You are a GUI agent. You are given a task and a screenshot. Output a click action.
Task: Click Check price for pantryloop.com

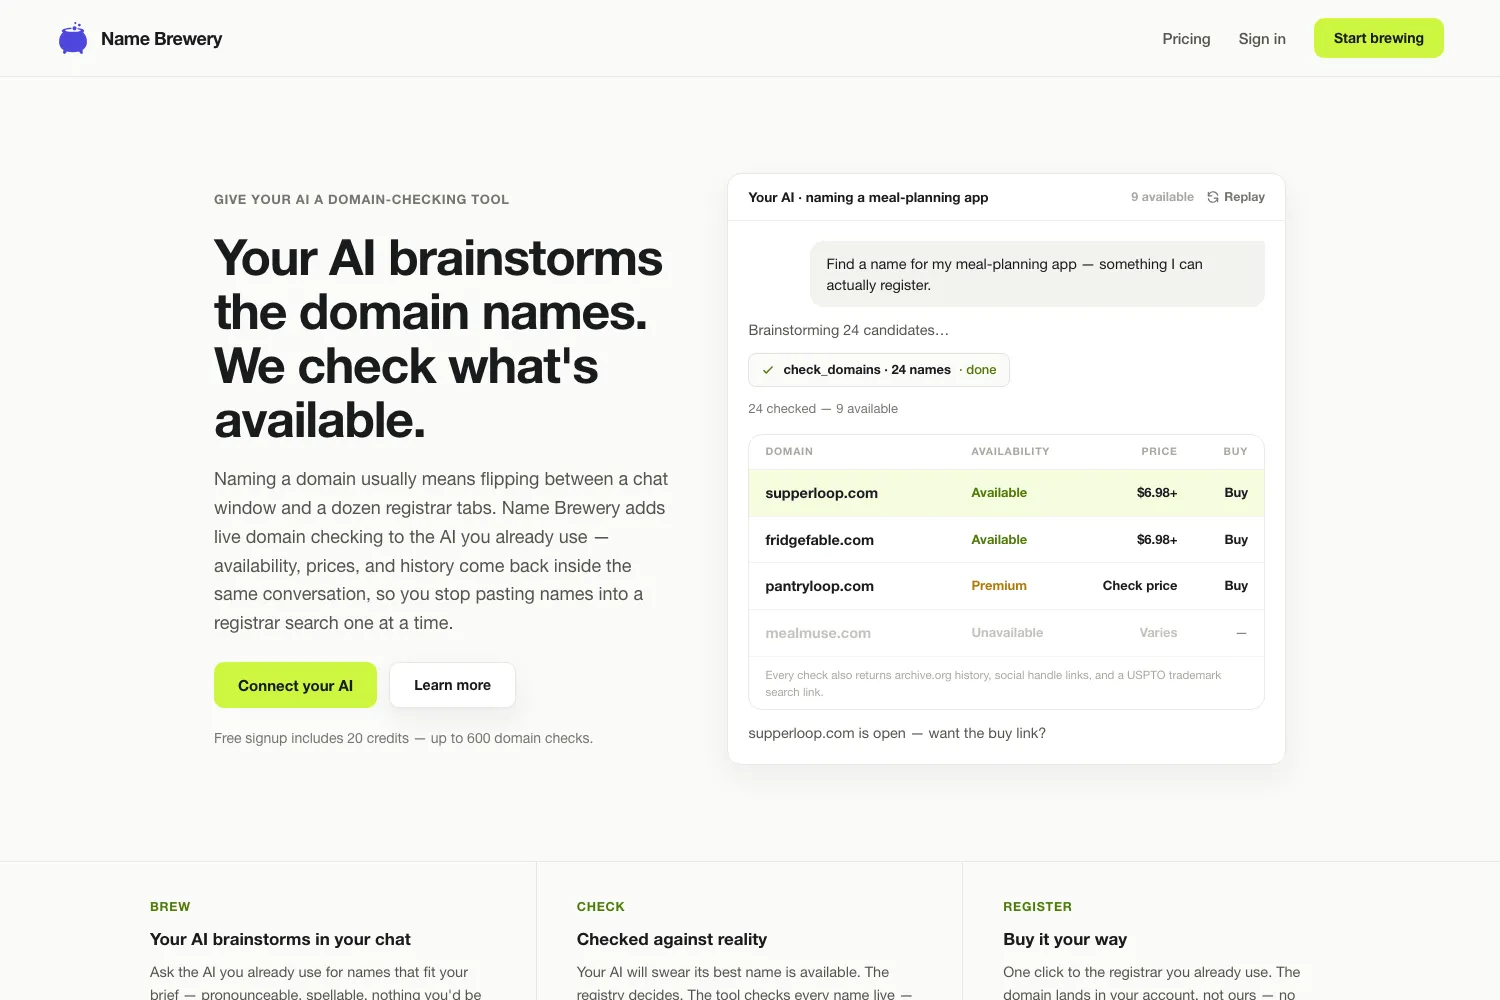[x=1139, y=585]
